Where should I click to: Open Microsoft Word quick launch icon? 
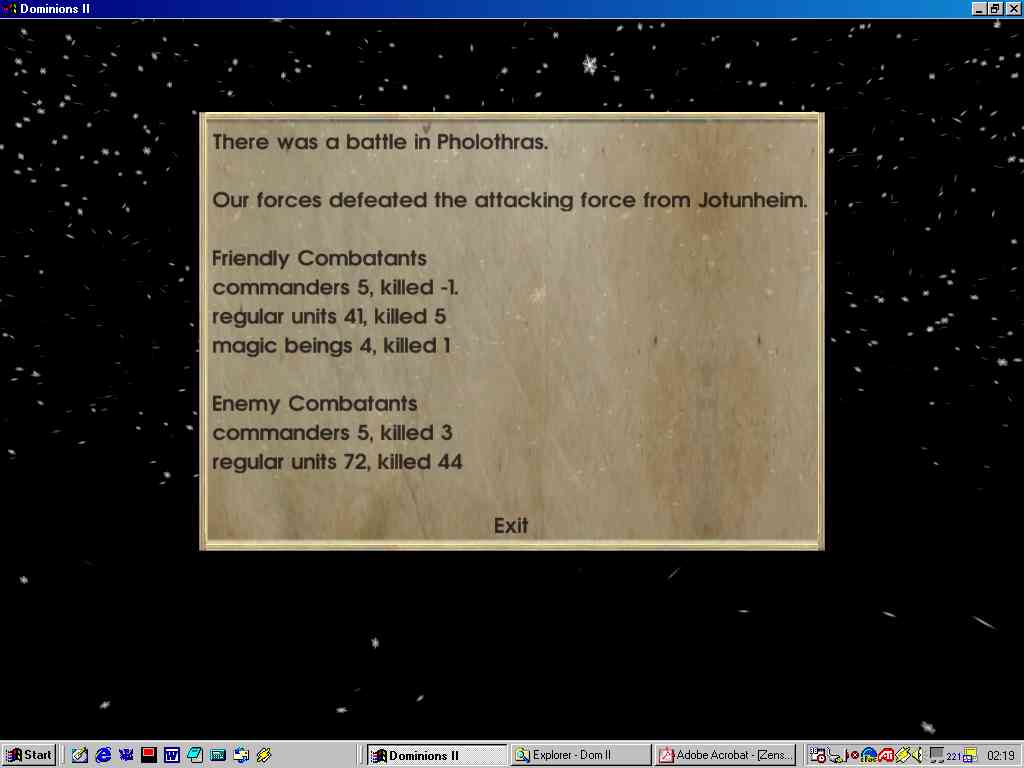(x=172, y=755)
